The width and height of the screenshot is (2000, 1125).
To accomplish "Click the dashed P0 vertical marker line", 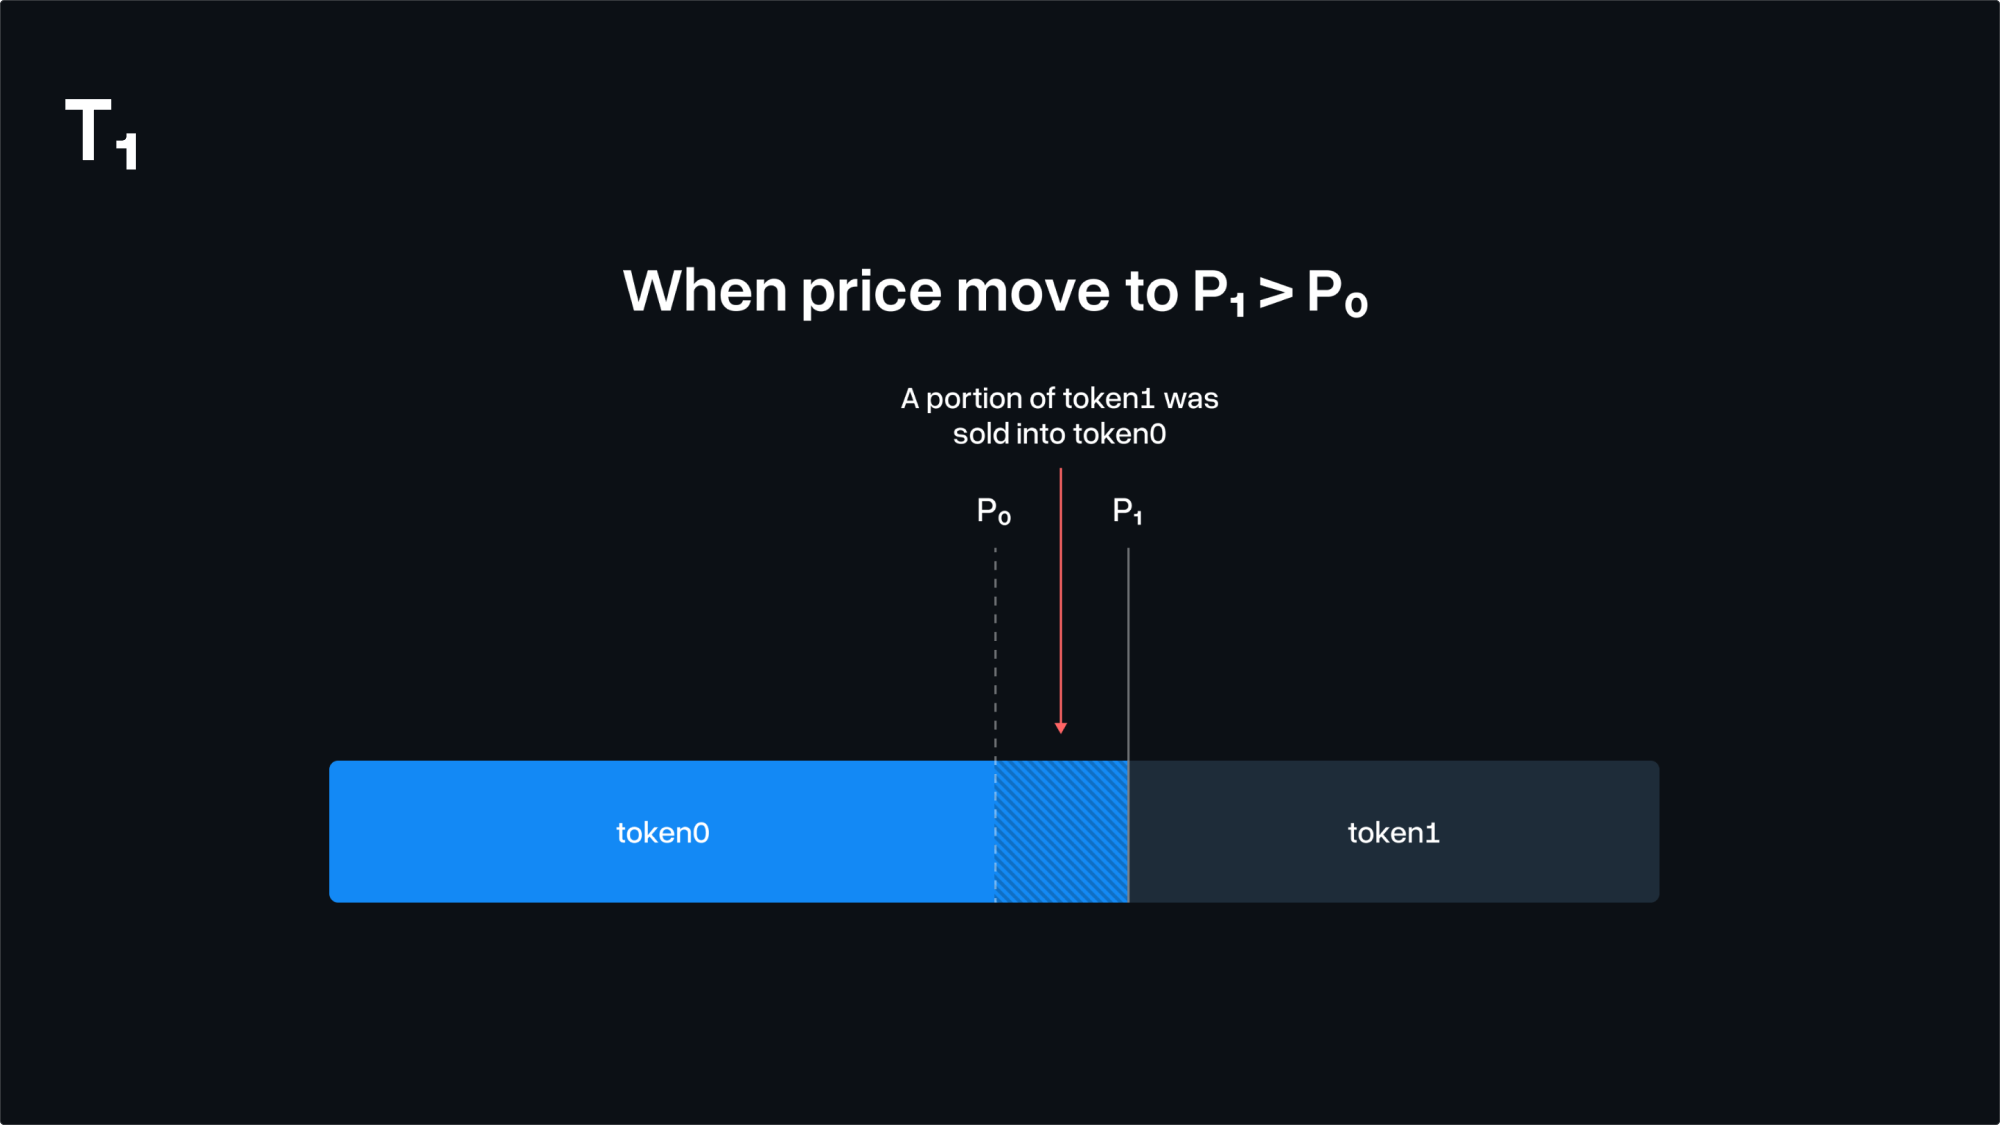I will pyautogui.click(x=995, y=724).
